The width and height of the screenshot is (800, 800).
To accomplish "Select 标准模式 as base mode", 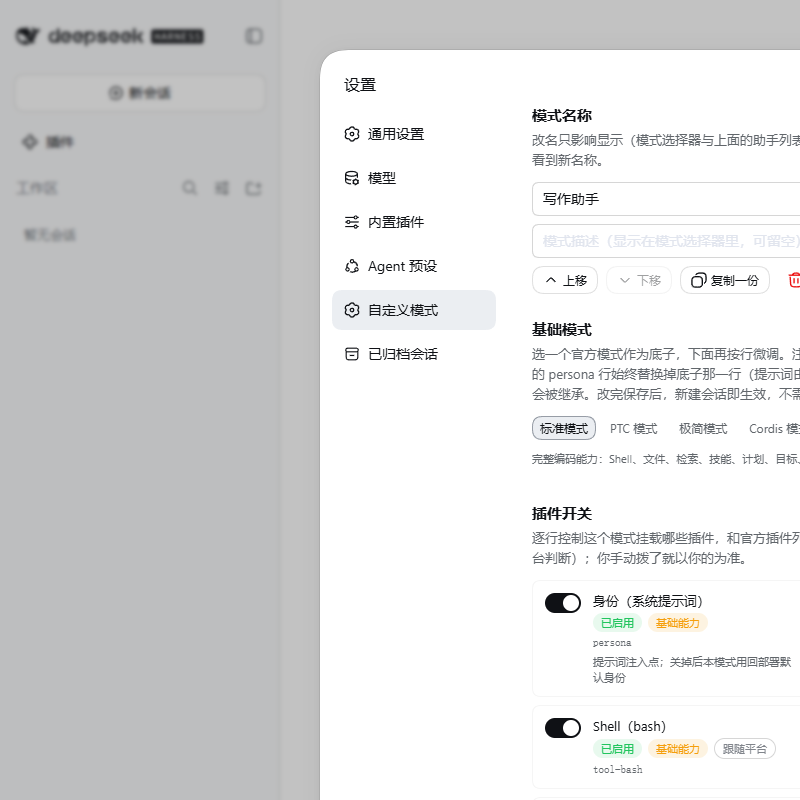I will click(x=564, y=429).
